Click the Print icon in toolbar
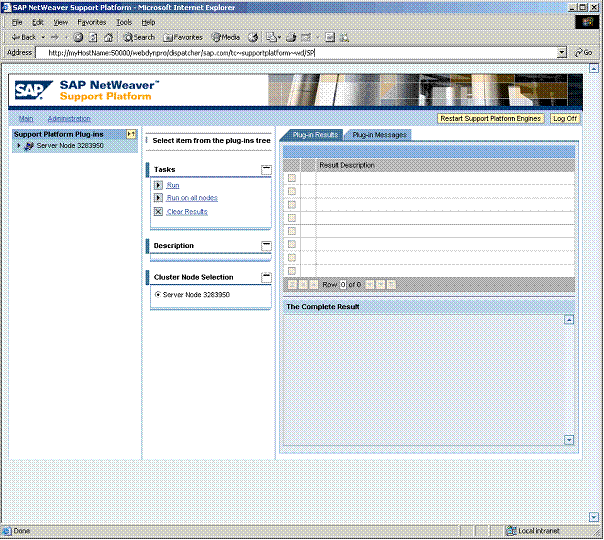The width and height of the screenshot is (604, 540). tap(291, 37)
